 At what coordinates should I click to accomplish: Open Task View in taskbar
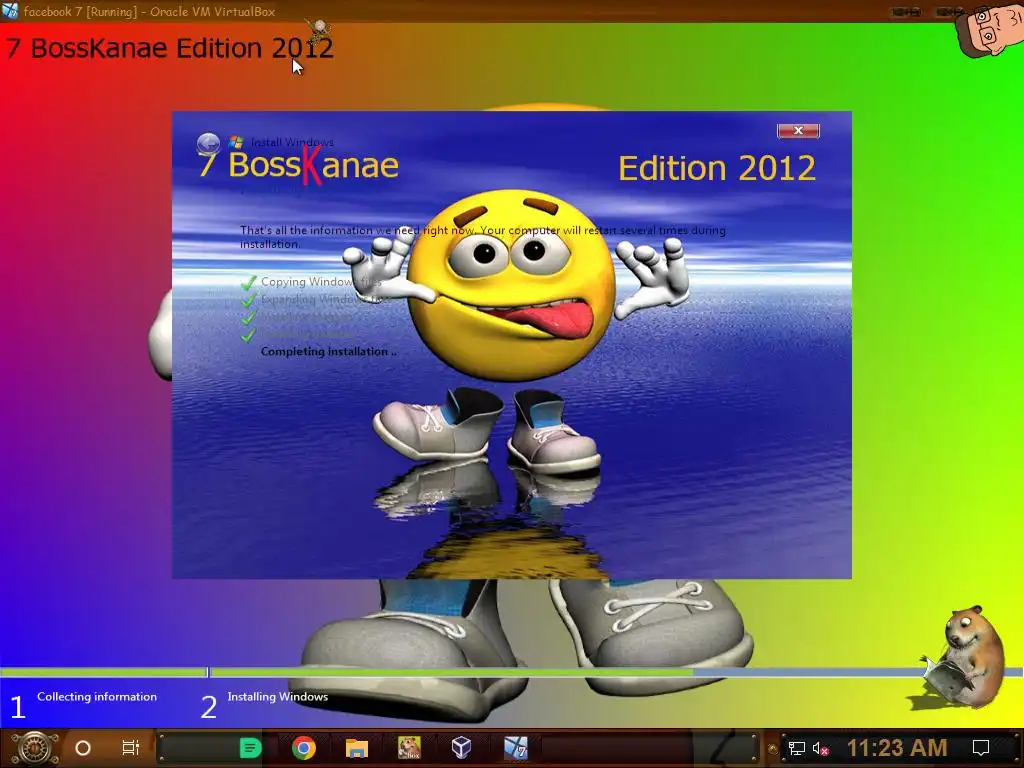[131, 748]
